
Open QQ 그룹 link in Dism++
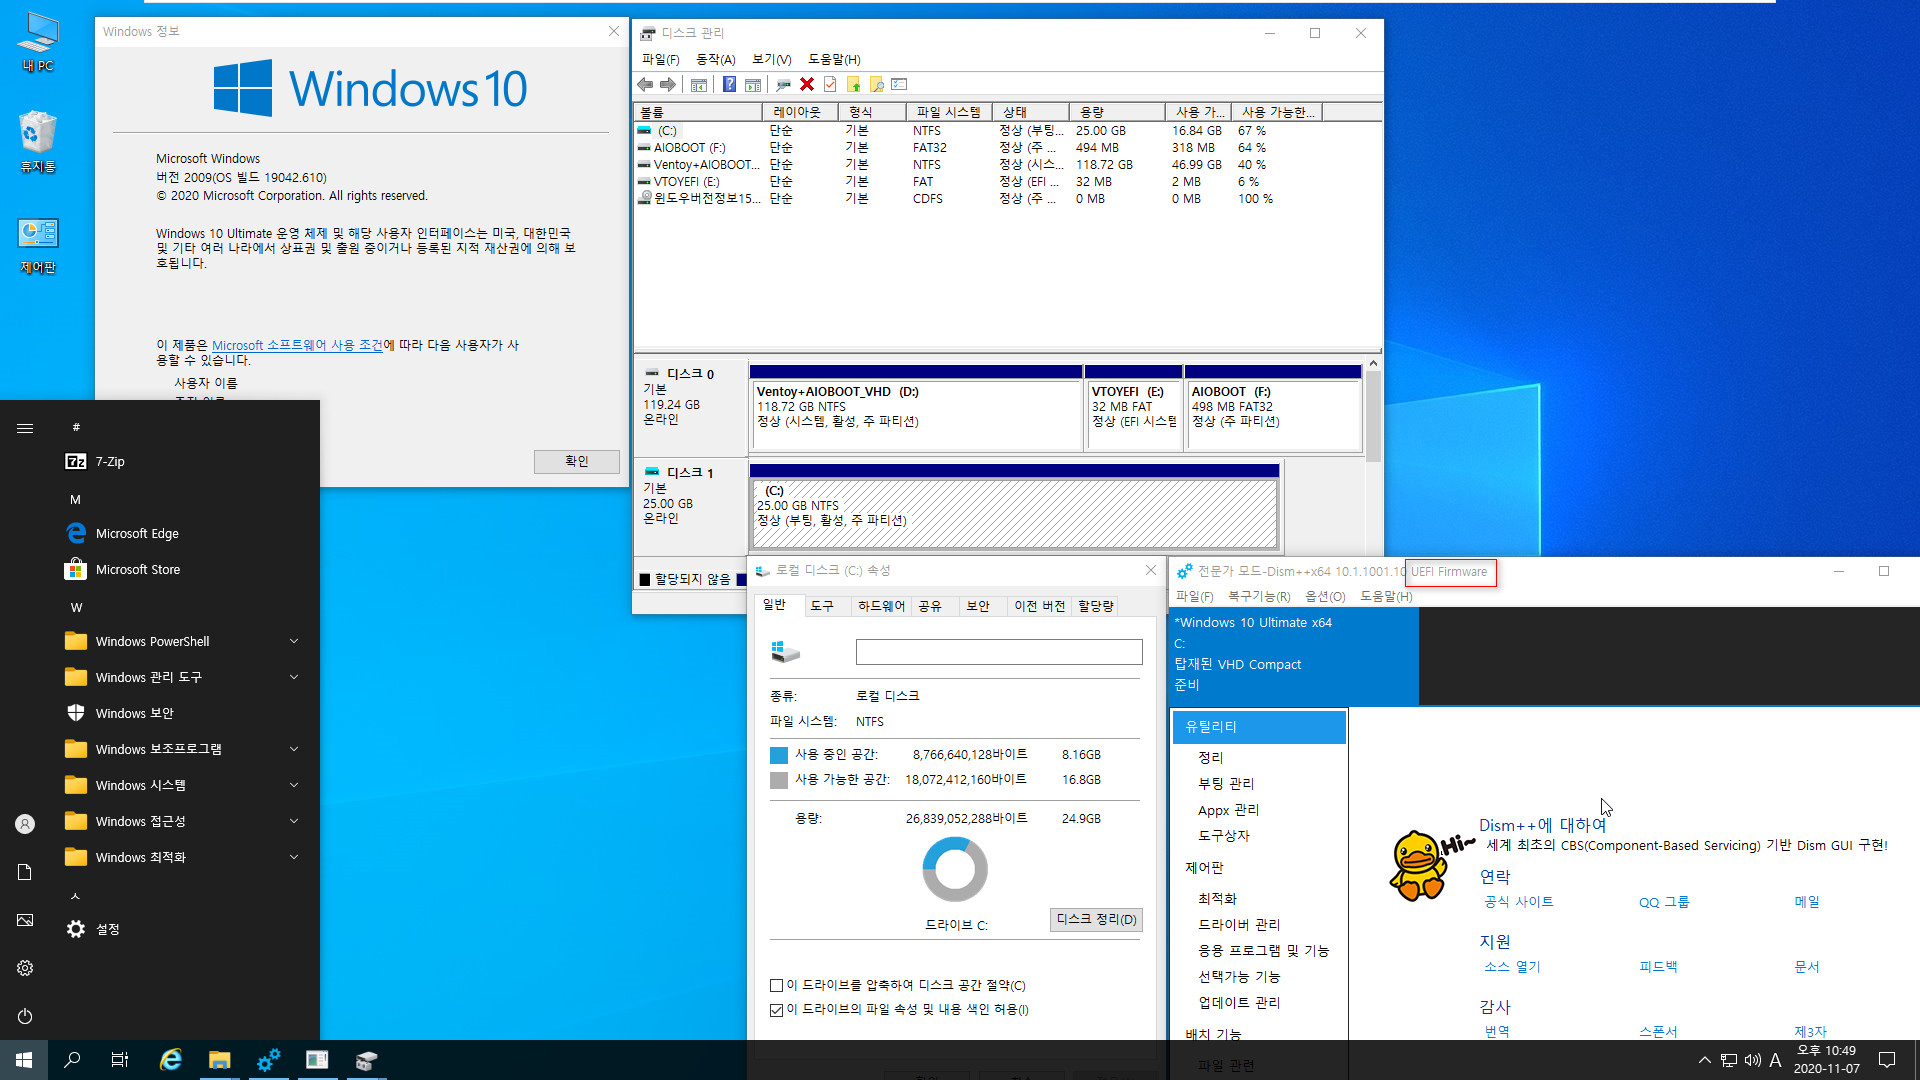1664,902
